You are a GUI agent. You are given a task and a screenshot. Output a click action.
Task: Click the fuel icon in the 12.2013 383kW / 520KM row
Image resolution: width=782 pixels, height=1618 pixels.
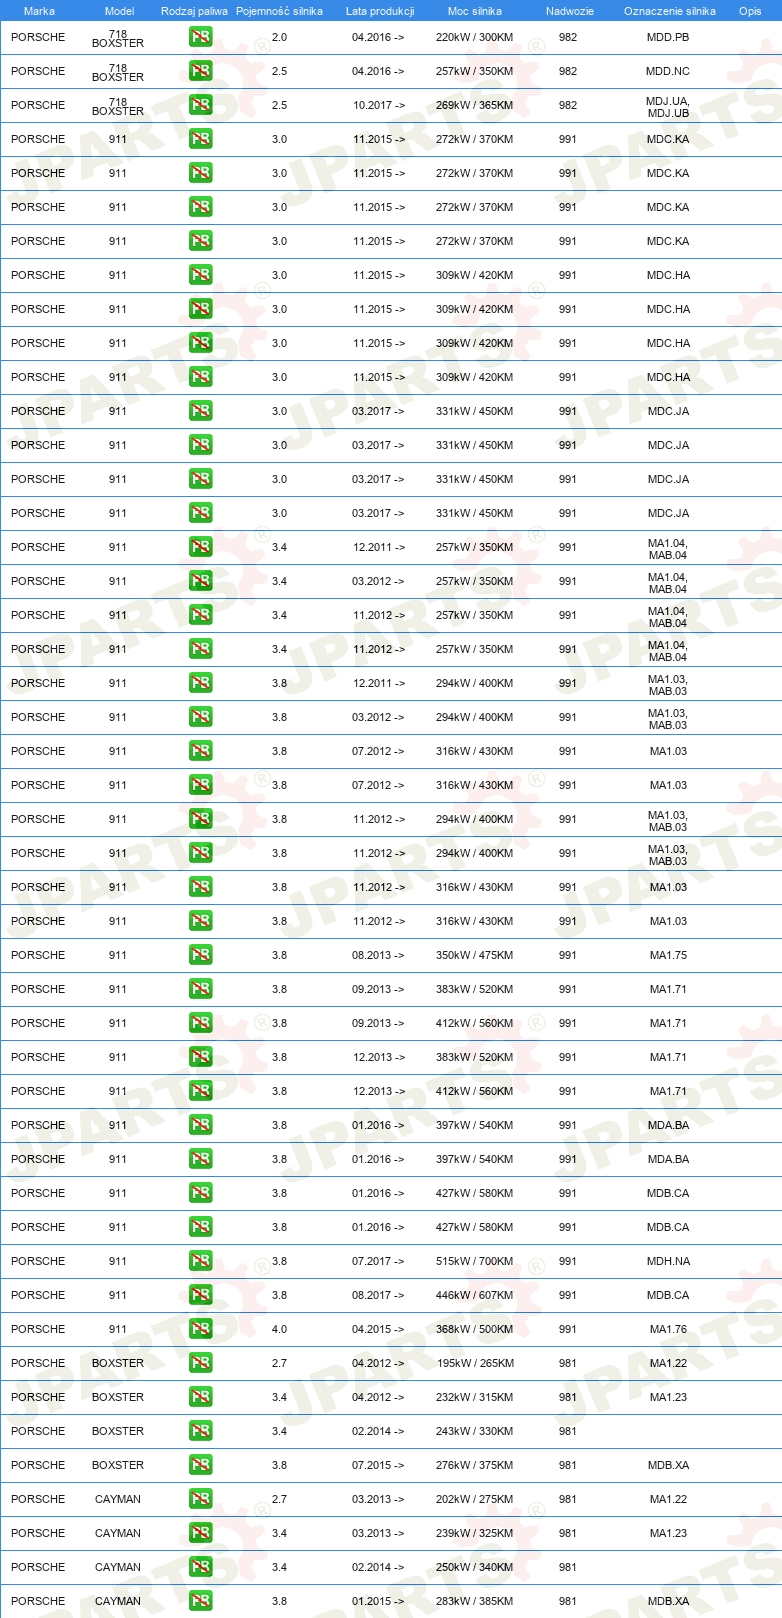tap(201, 1057)
